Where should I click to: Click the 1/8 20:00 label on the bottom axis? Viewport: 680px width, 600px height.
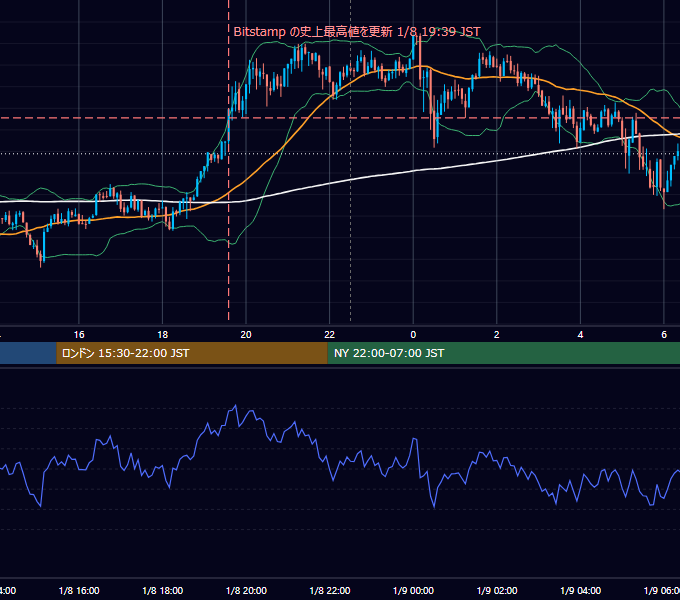[x=246, y=591]
